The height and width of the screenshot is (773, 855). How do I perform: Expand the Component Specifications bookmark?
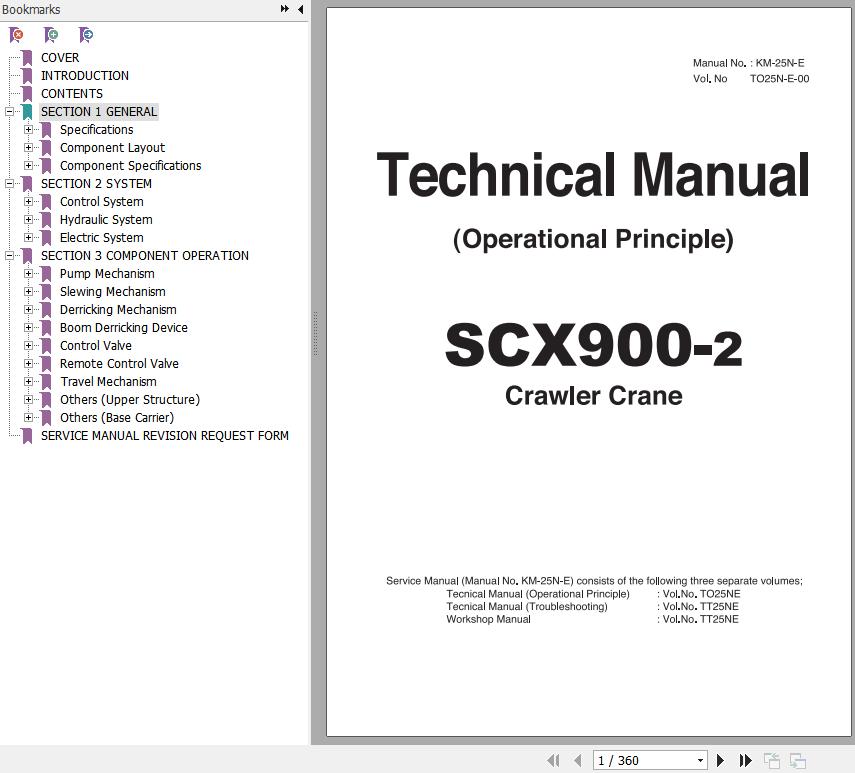click(x=28, y=166)
